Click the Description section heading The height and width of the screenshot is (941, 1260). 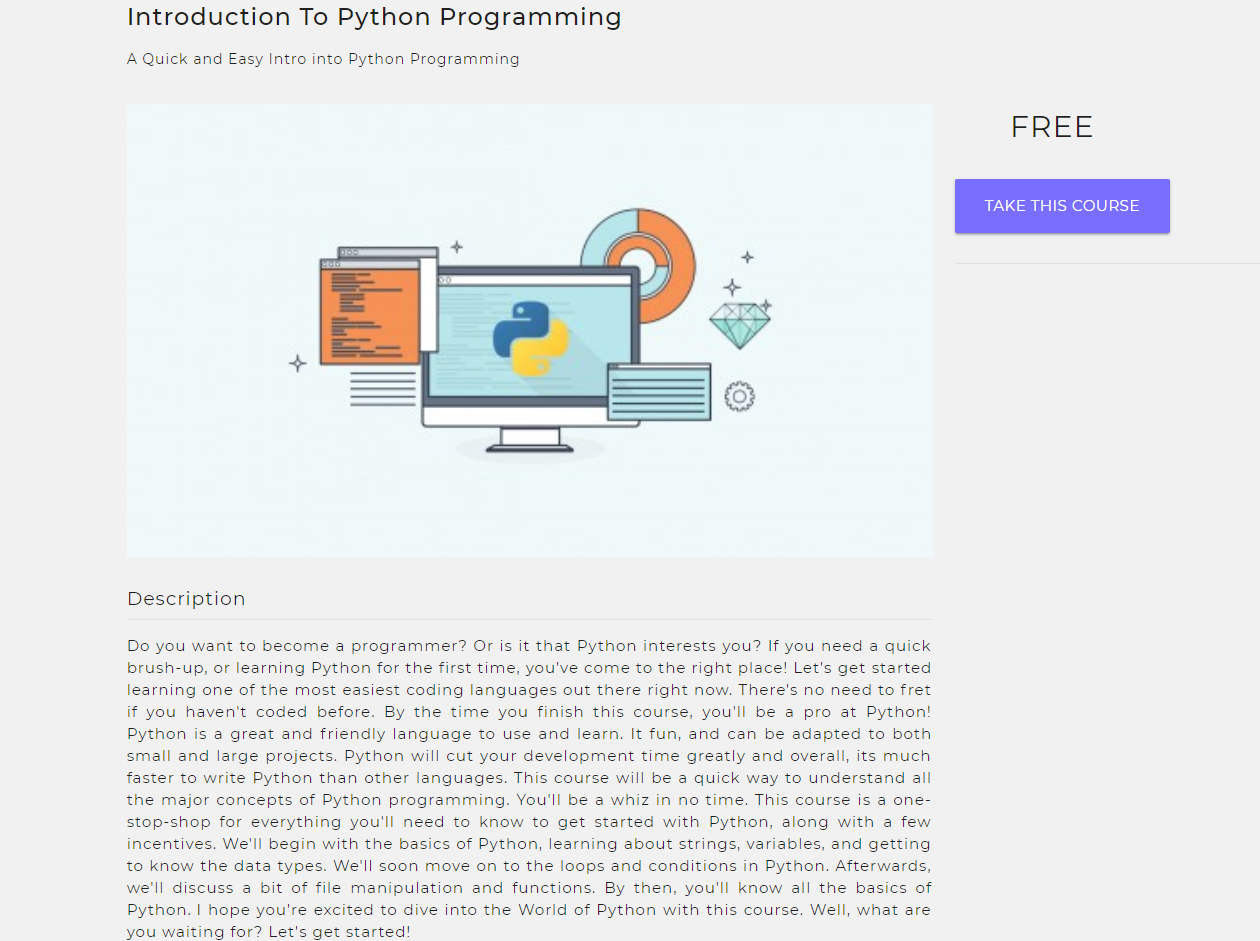click(x=186, y=598)
